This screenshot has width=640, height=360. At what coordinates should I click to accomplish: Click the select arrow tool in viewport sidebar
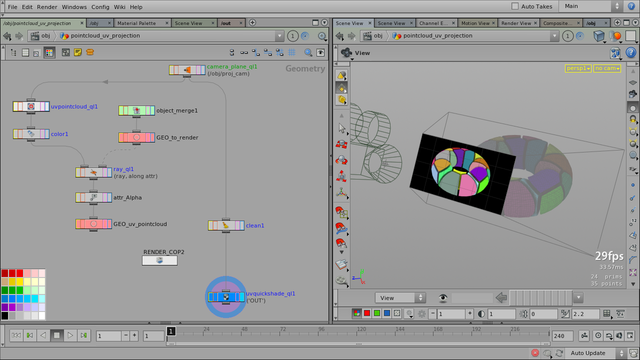(342, 129)
